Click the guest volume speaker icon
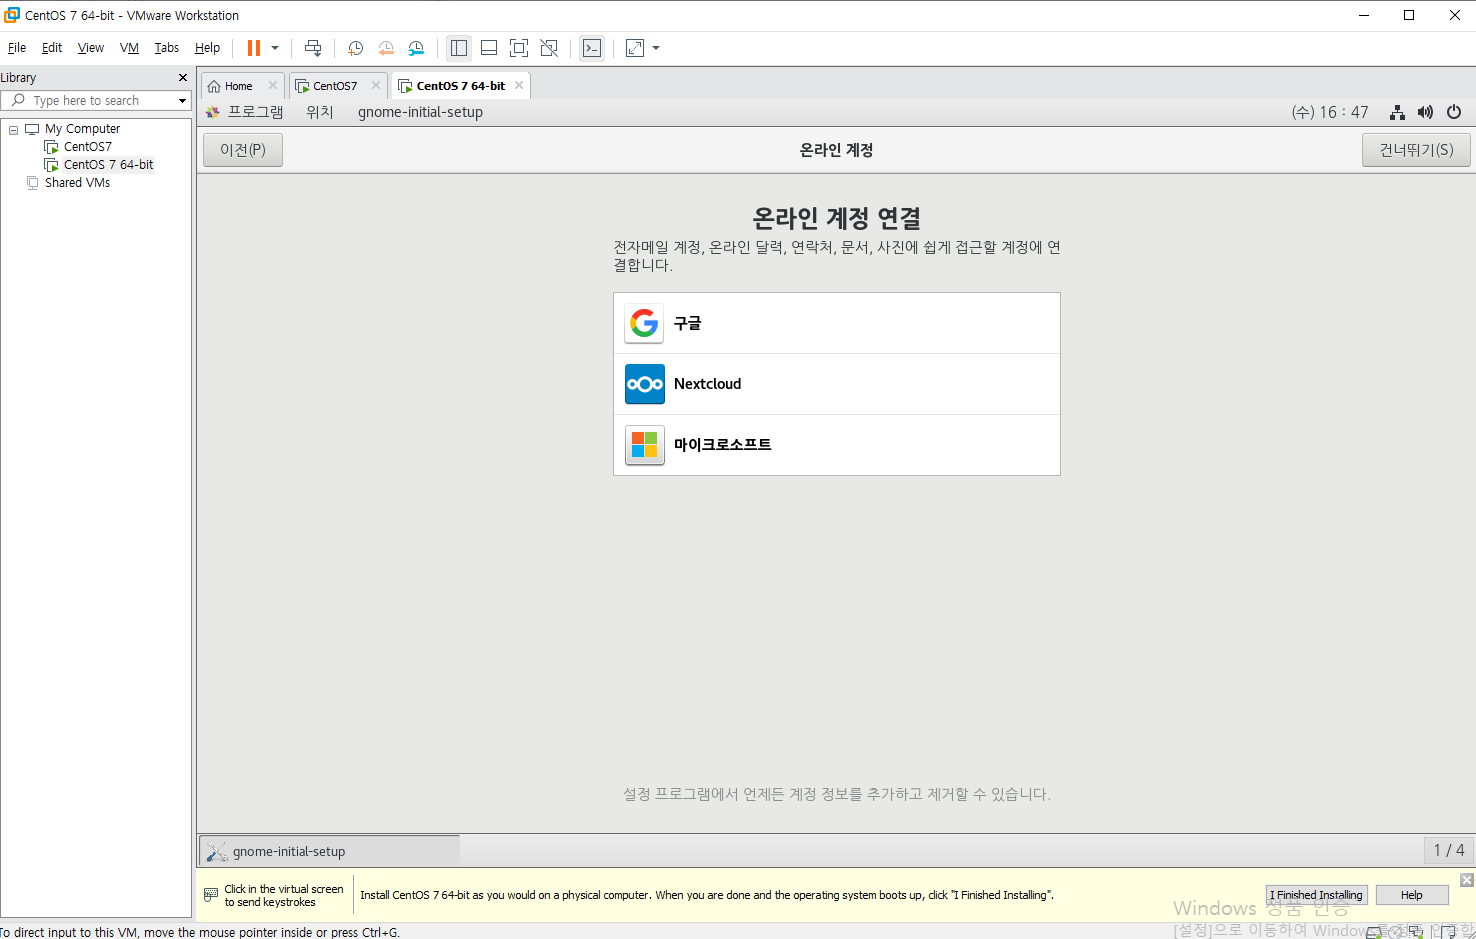Screen dimensions: 1476x939 (1425, 112)
